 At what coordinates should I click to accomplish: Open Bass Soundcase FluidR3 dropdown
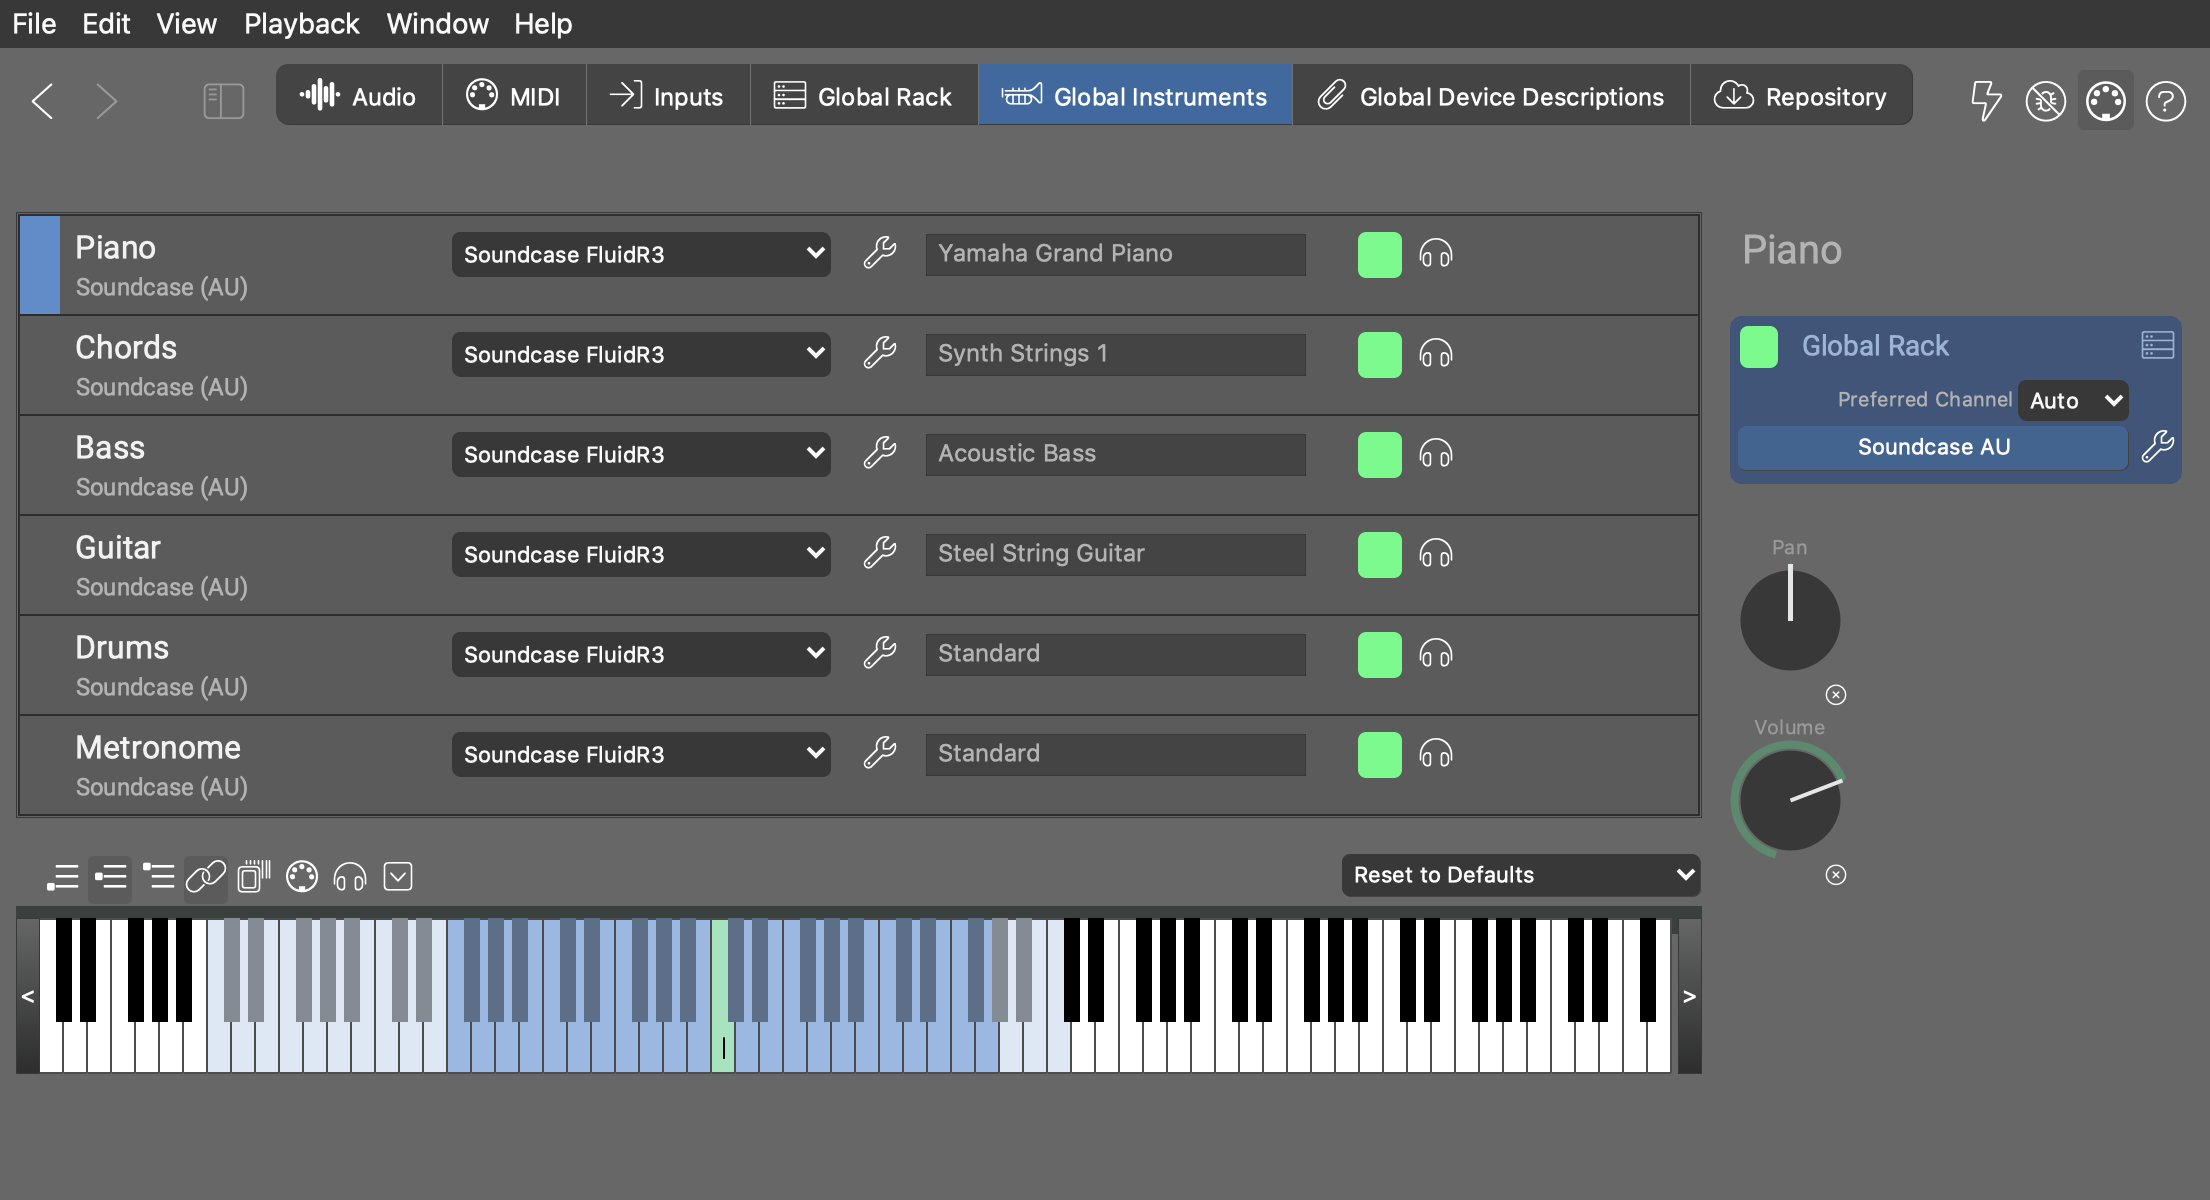click(x=640, y=454)
